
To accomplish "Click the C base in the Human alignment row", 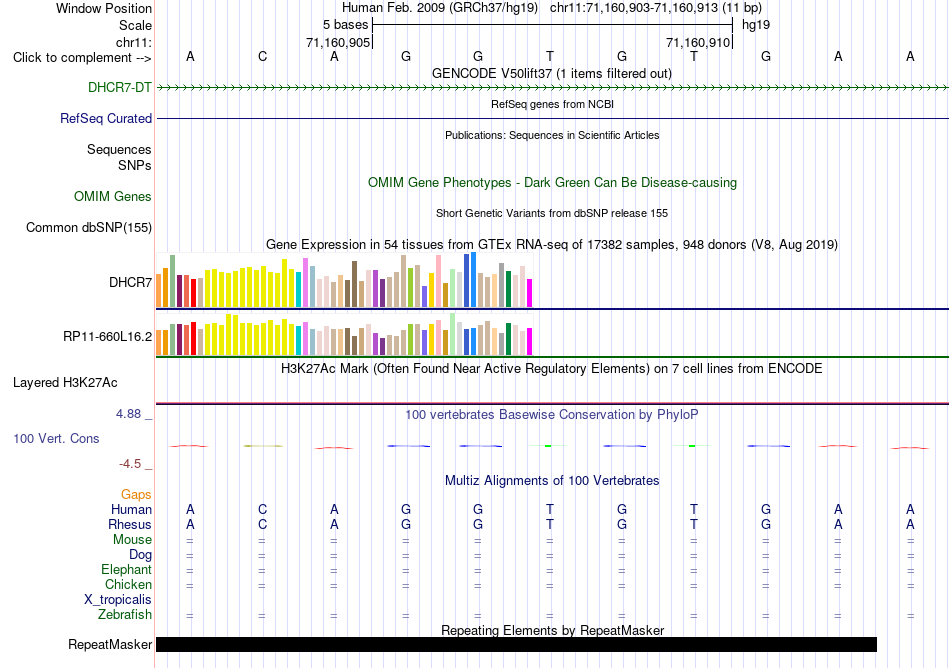I will point(262,509).
